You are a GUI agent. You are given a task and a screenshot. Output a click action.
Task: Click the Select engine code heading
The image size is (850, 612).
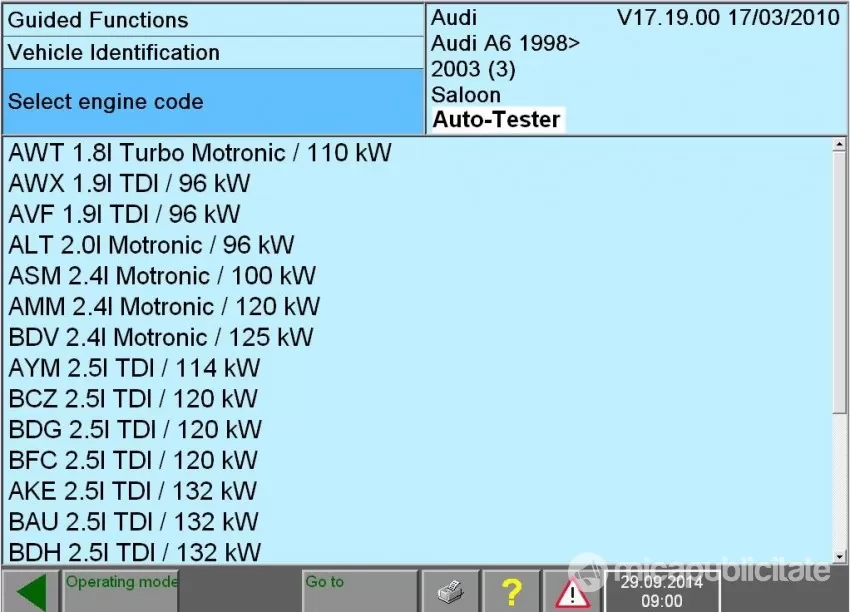click(212, 101)
